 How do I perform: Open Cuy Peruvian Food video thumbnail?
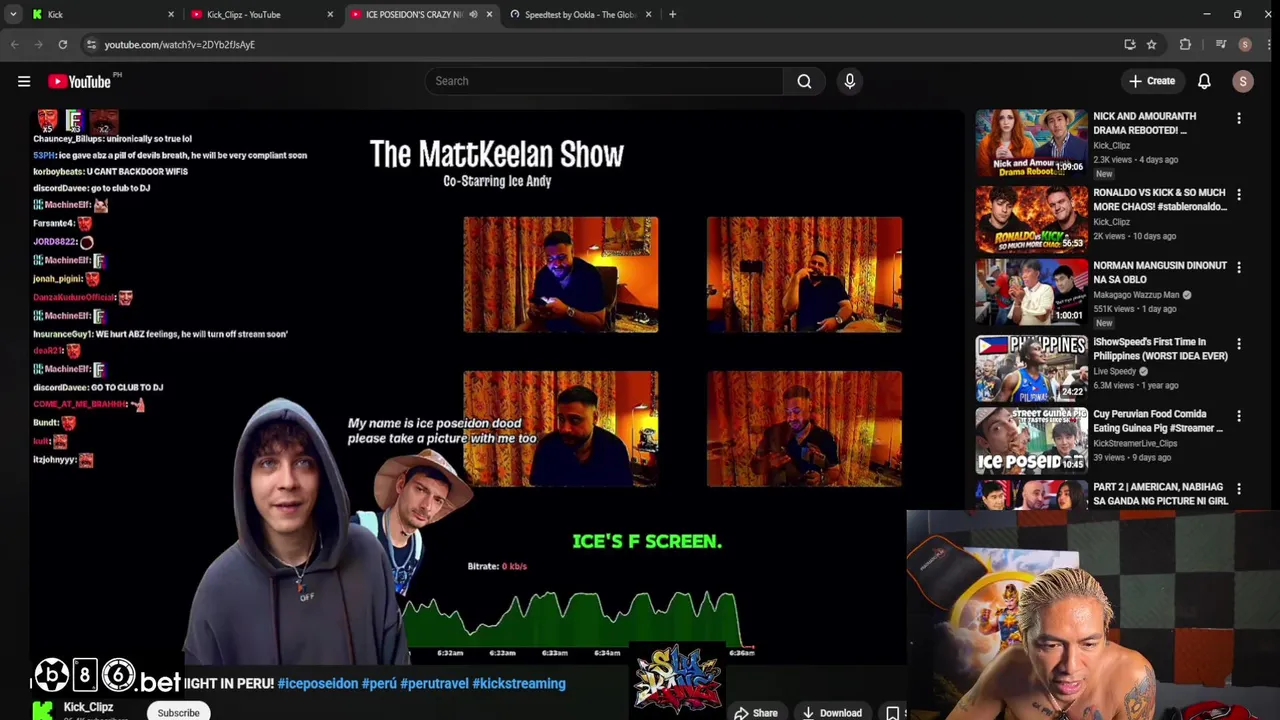click(1031, 440)
